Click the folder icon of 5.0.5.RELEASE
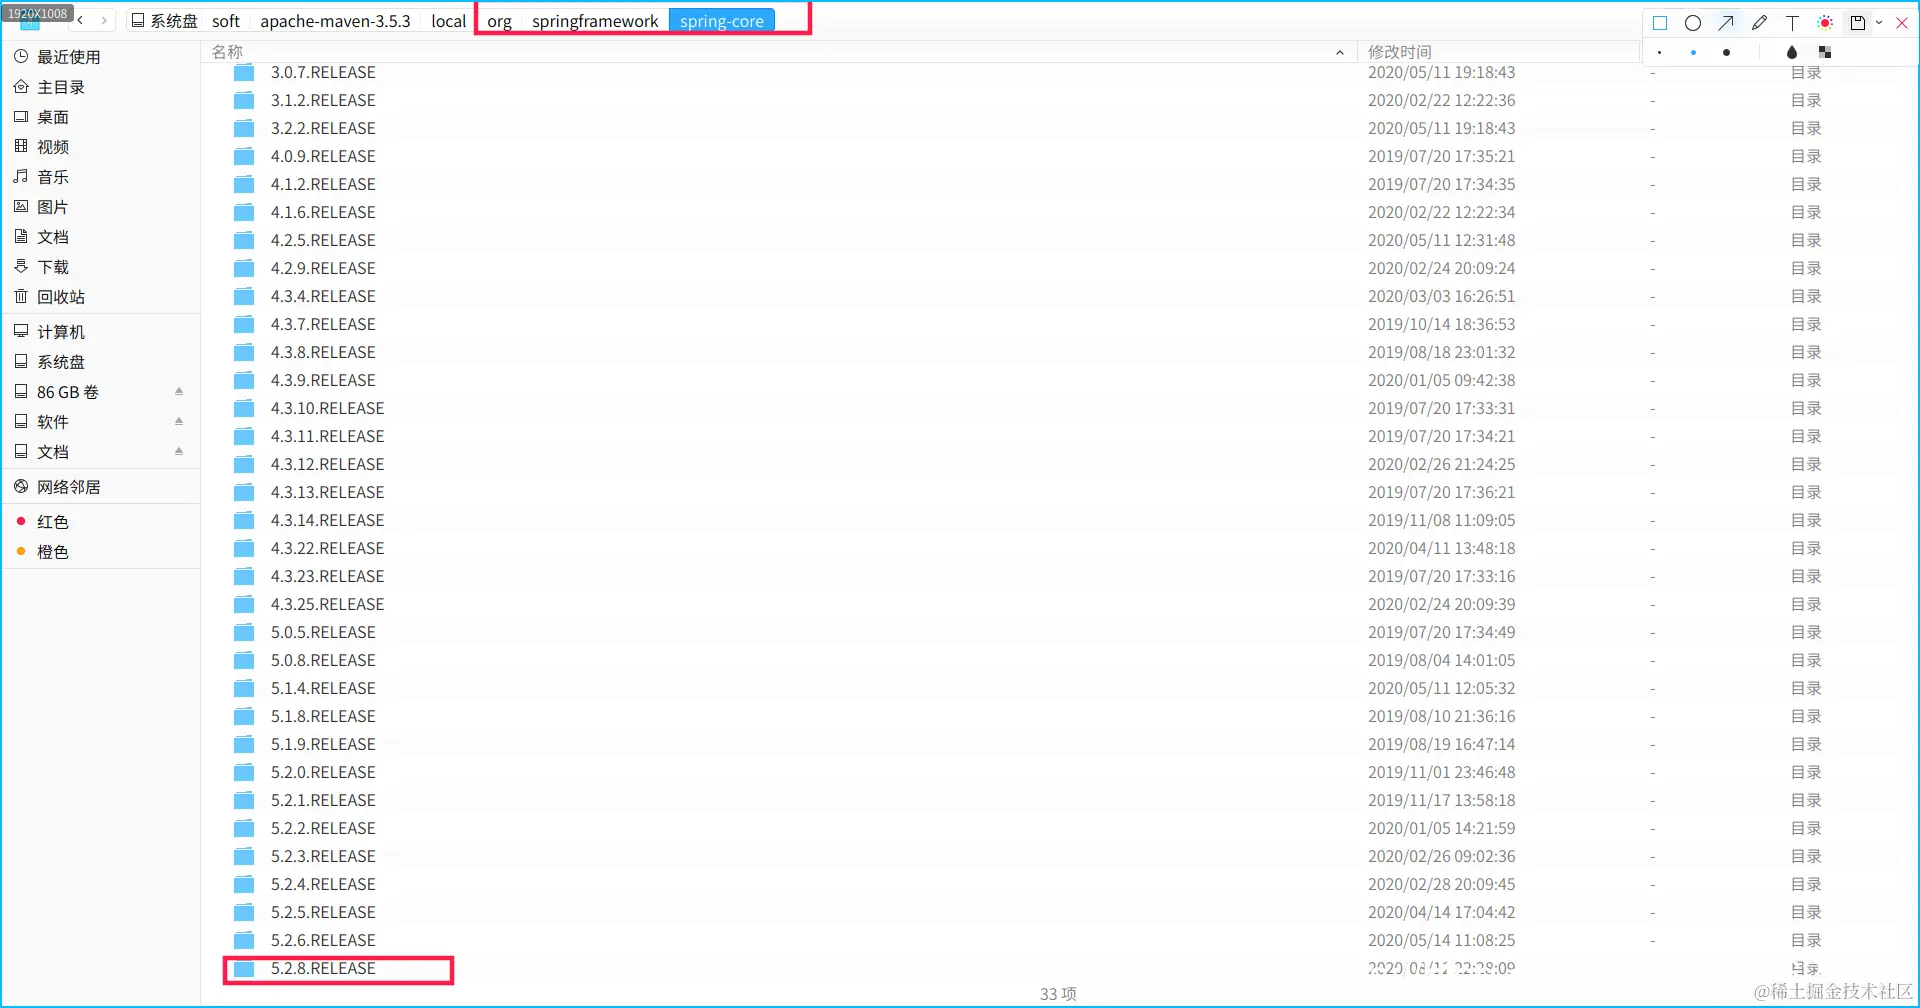Screen dimensions: 1920x1008 [244, 633]
